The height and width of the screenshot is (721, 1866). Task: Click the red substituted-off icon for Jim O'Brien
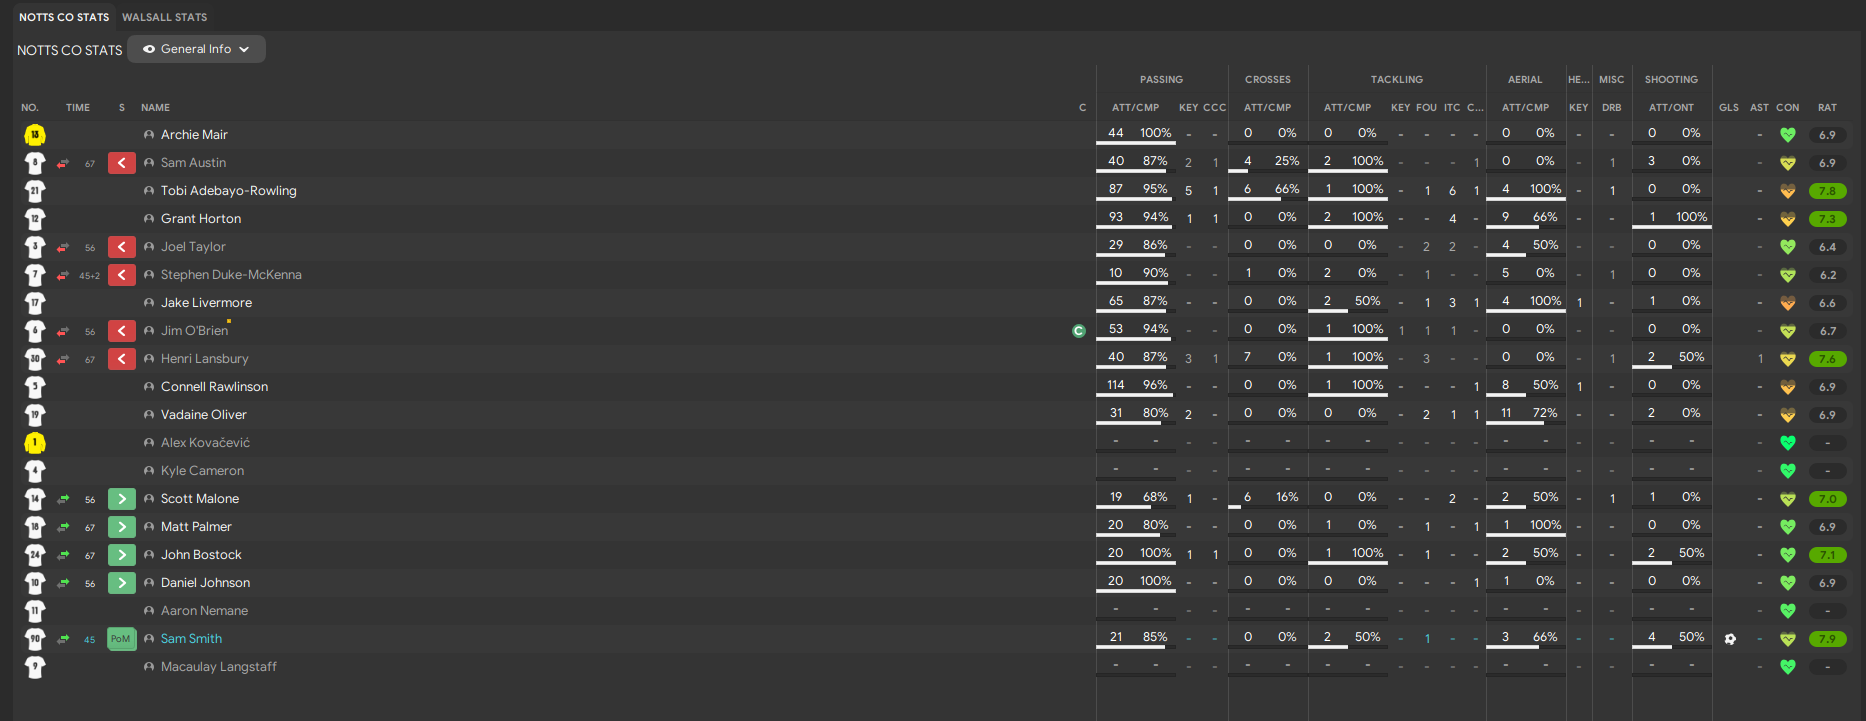(122, 331)
